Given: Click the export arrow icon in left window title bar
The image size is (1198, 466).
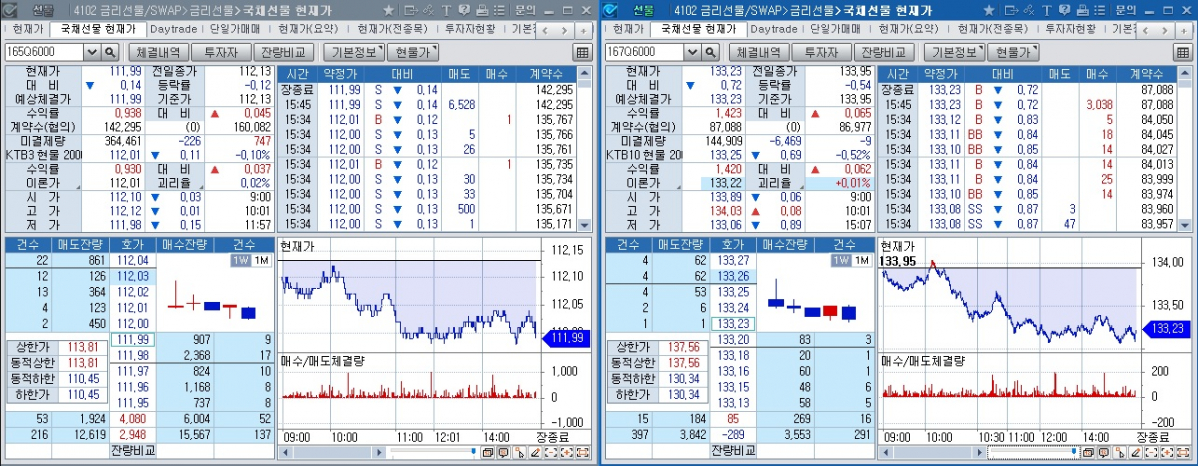Looking at the screenshot, I should tap(411, 11).
